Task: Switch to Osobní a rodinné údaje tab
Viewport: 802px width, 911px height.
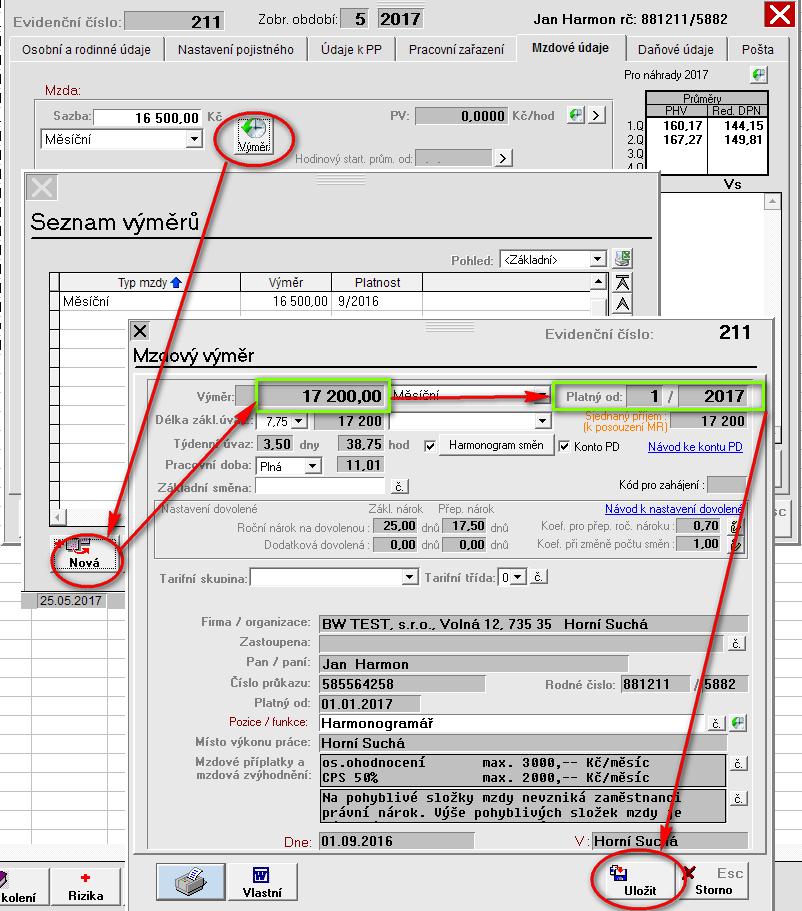Action: coord(86,49)
